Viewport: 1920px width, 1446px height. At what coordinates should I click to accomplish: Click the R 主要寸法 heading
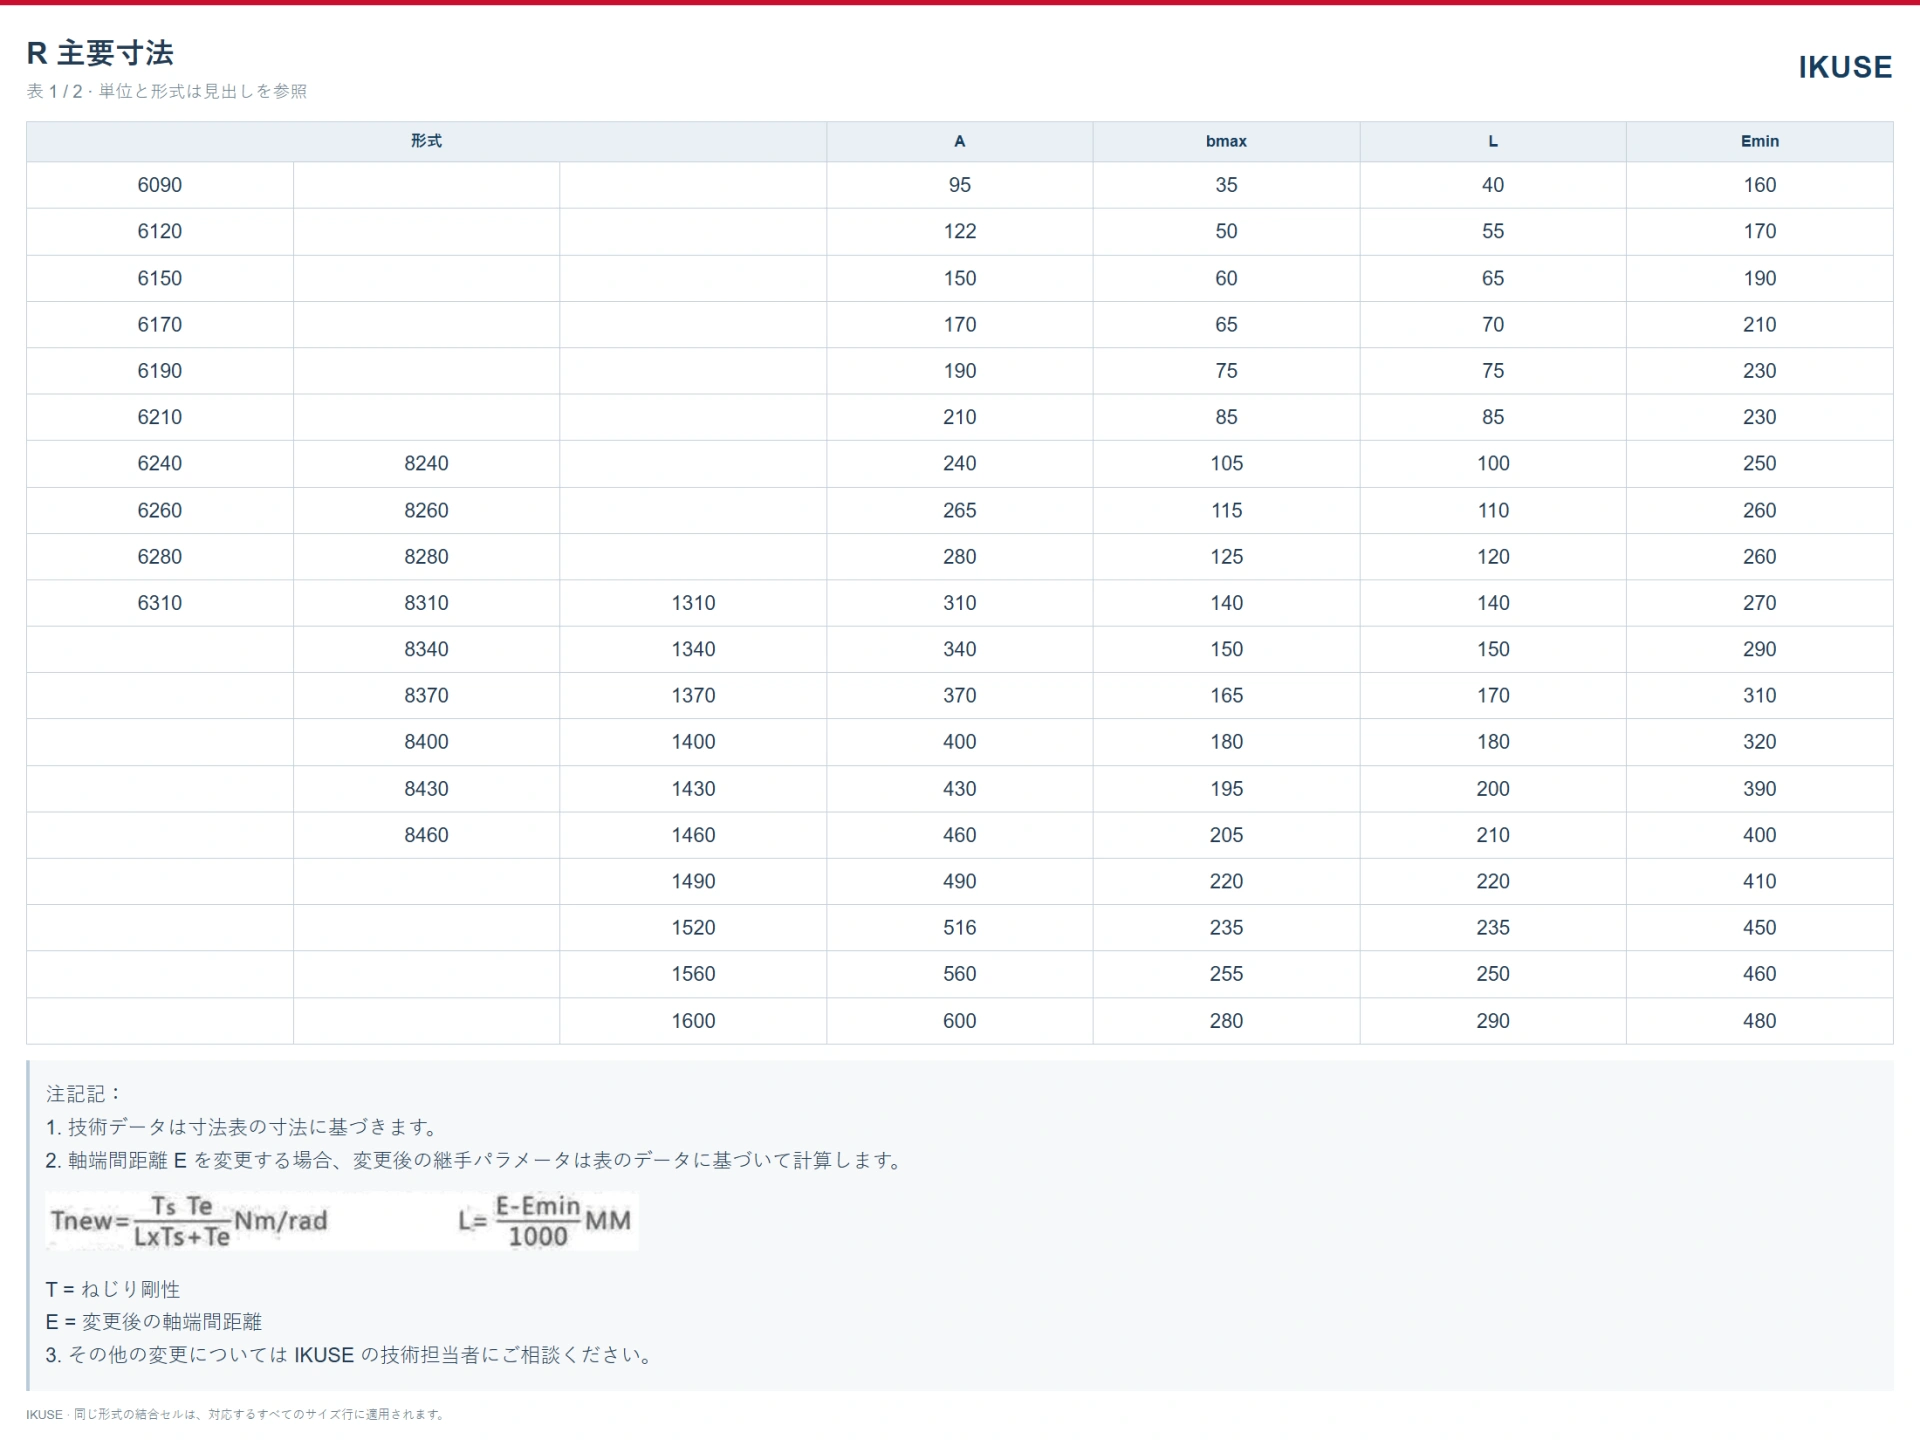[x=100, y=53]
